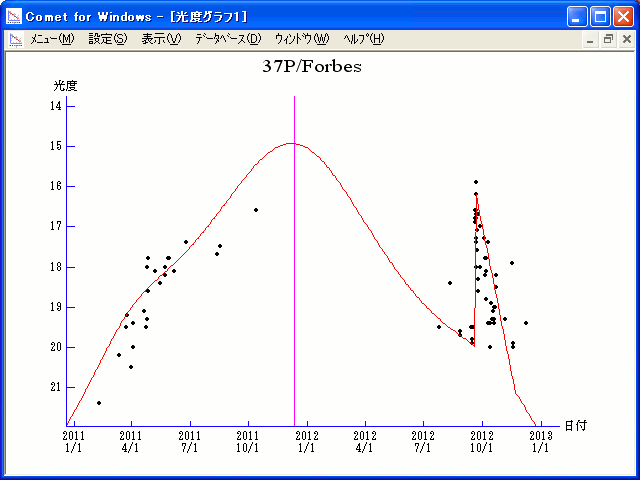Image resolution: width=640 pixels, height=480 pixels.
Task: Click the peak of the red light curve
Action: [290, 143]
